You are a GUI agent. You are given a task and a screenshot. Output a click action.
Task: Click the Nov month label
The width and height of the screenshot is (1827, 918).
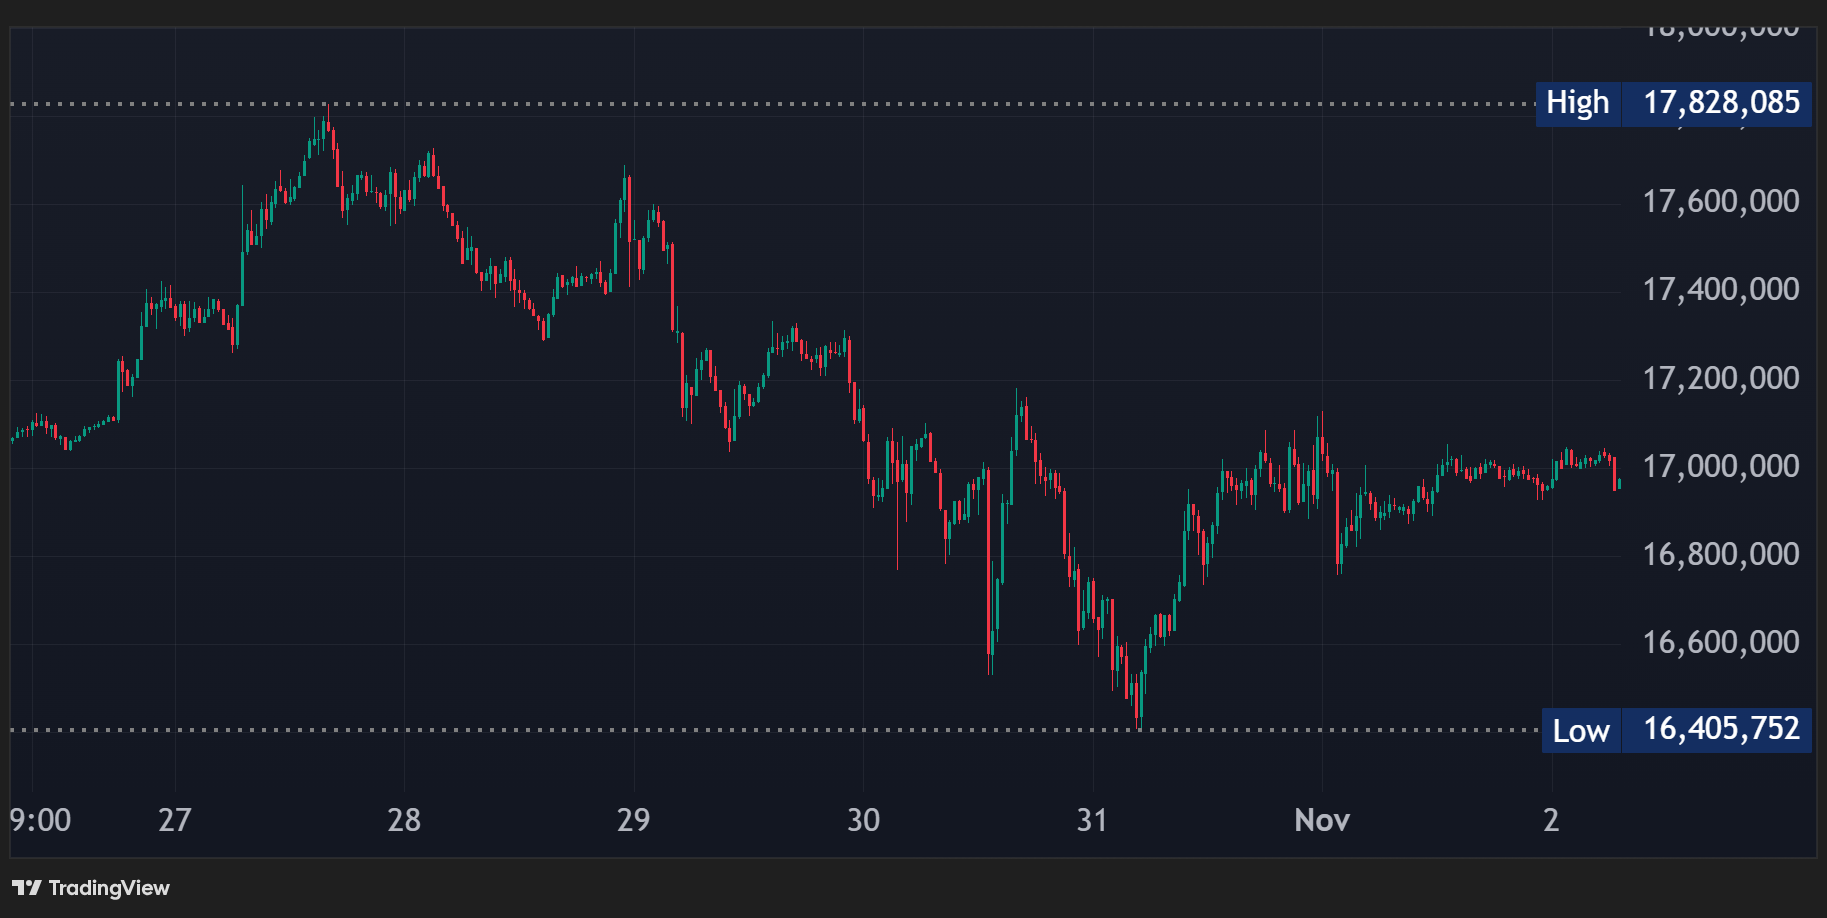click(1322, 820)
